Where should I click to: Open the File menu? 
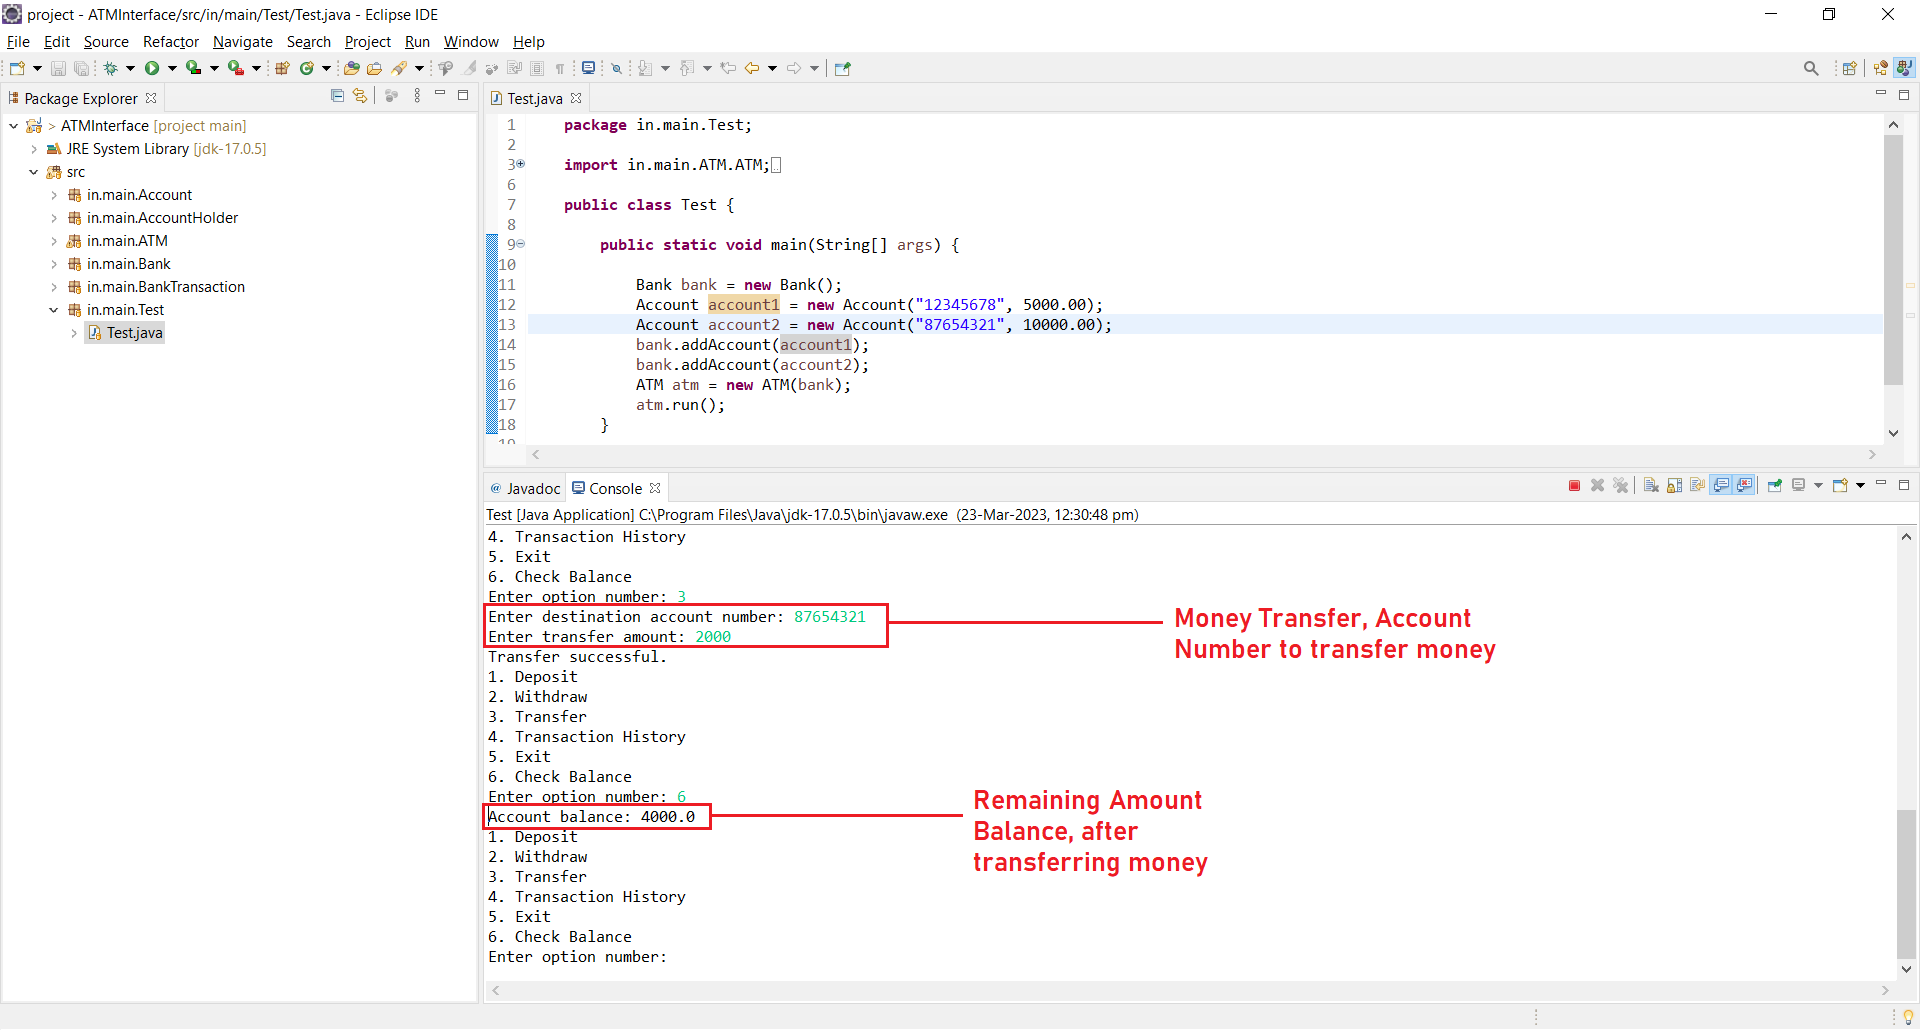pos(18,42)
